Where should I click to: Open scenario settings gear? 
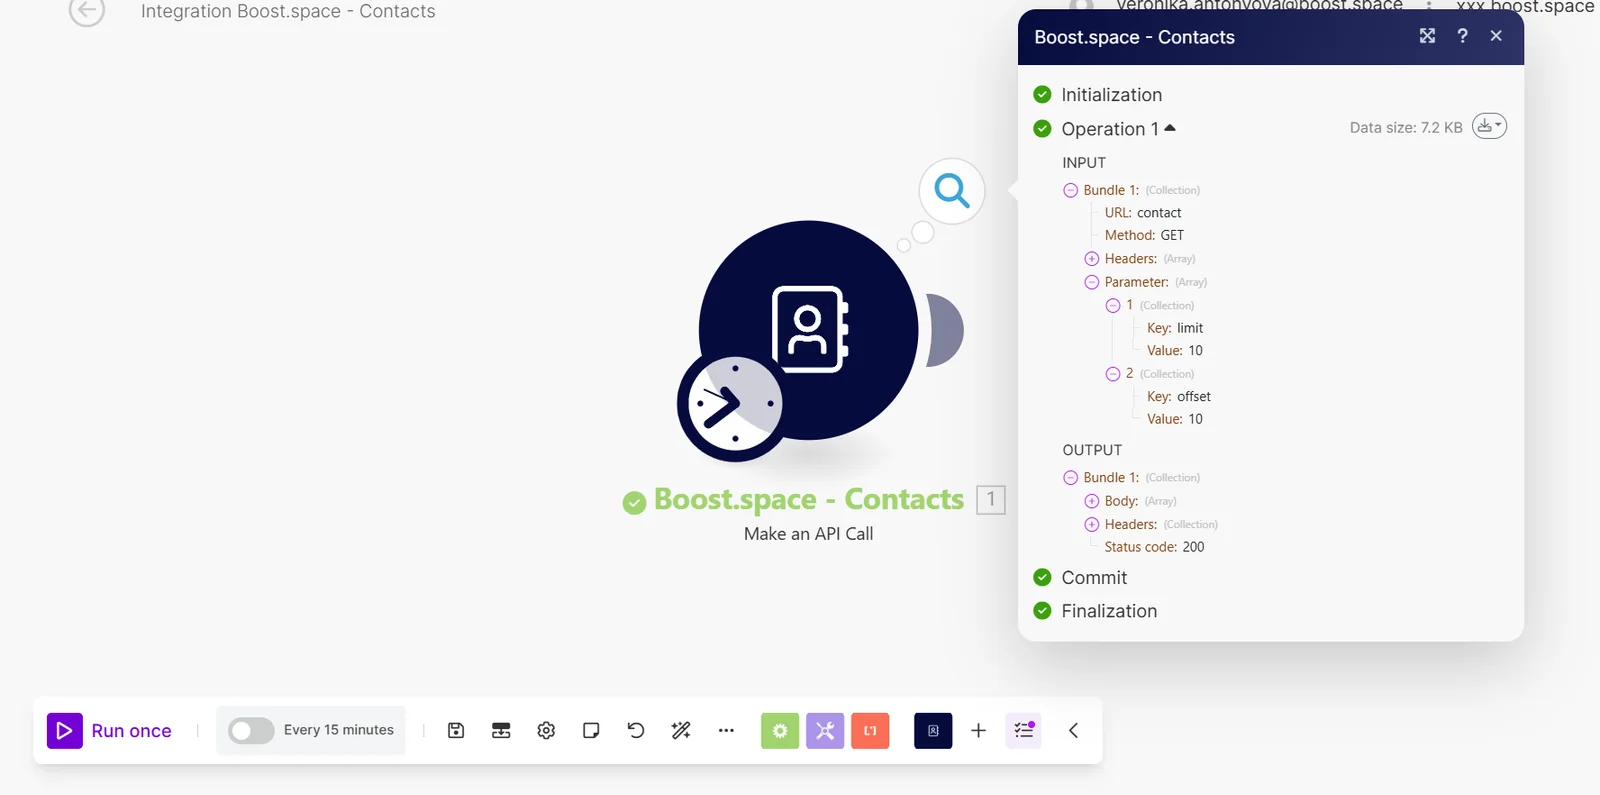pyautogui.click(x=546, y=731)
